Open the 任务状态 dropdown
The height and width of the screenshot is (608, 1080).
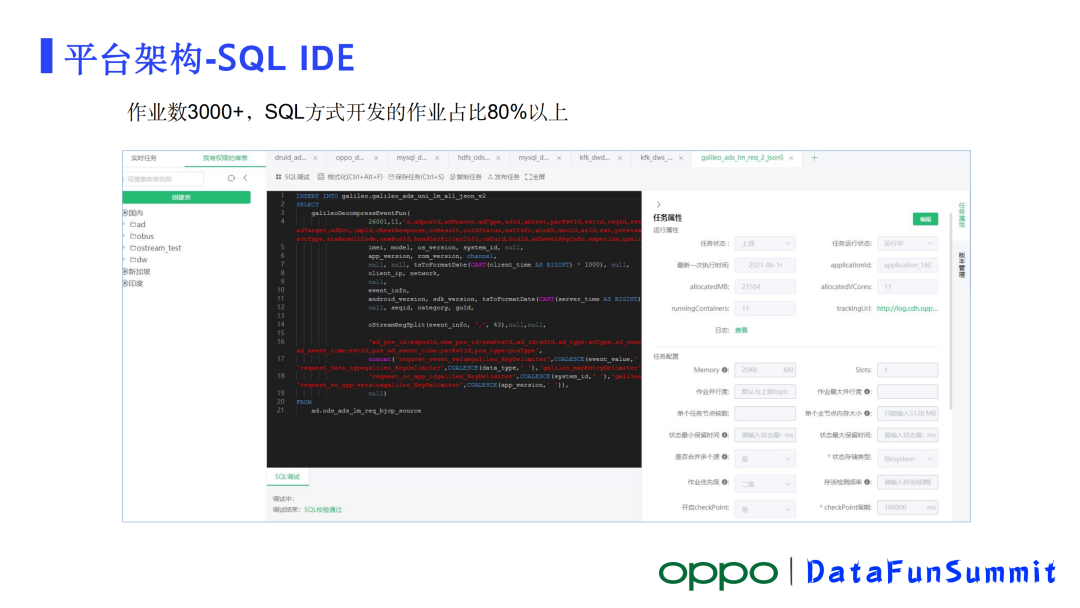point(765,244)
